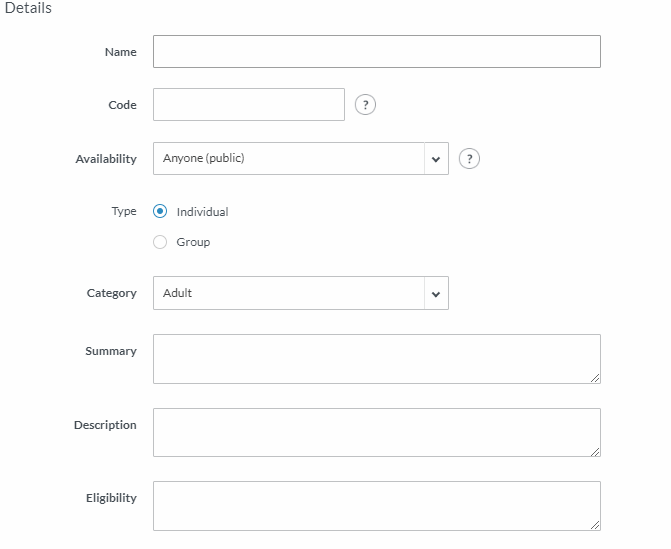Open the Anyone (public) combo box
The image size is (671, 549).
pos(301,159)
